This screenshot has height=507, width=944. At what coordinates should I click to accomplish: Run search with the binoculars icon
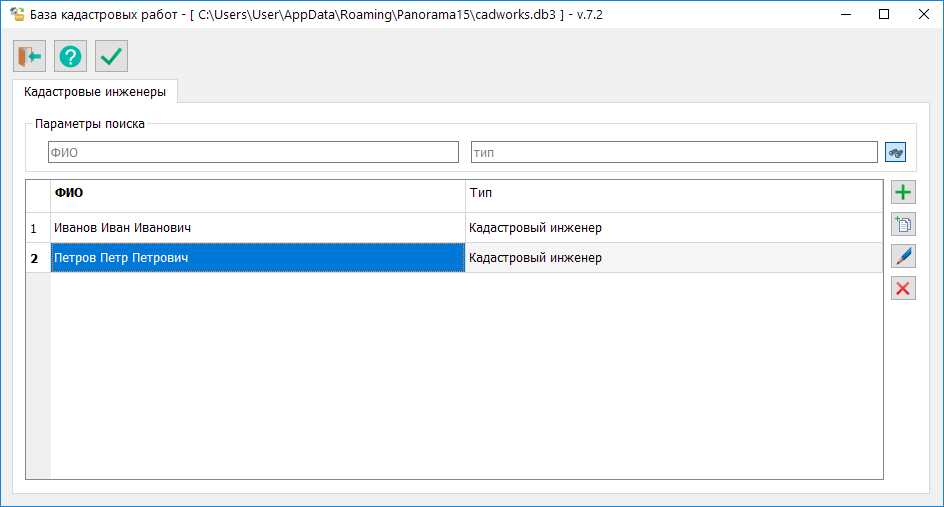895,152
